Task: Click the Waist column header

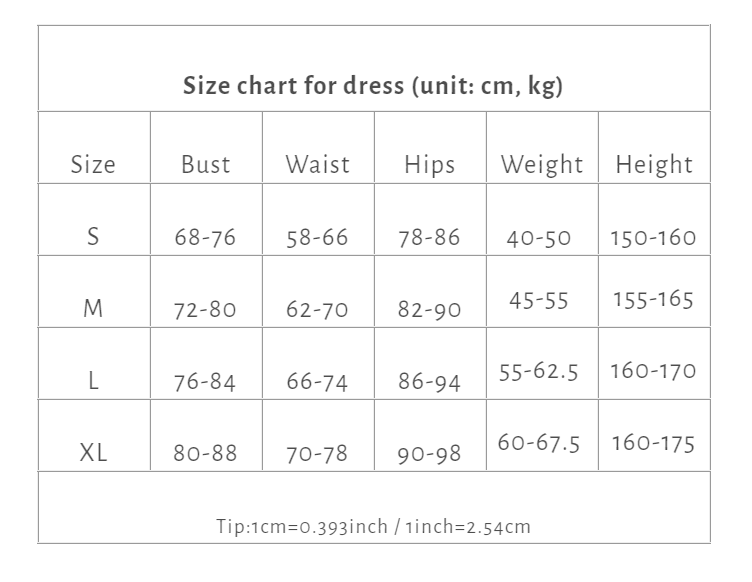Action: pyautogui.click(x=318, y=164)
